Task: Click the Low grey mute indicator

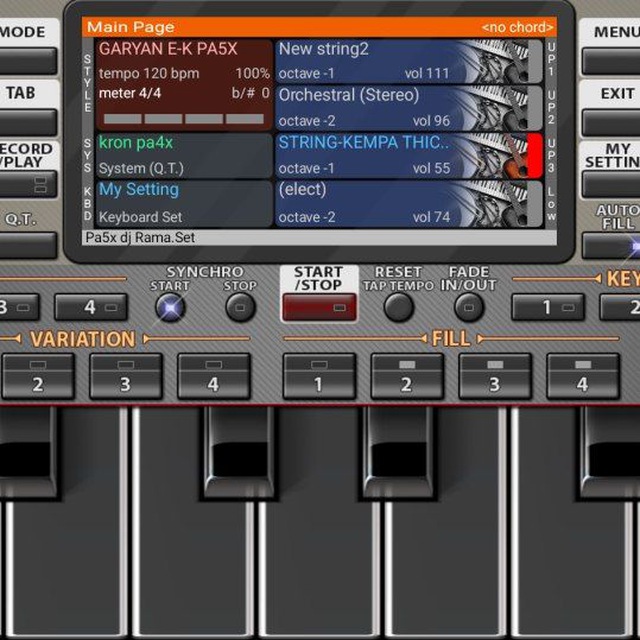Action: click(x=535, y=204)
